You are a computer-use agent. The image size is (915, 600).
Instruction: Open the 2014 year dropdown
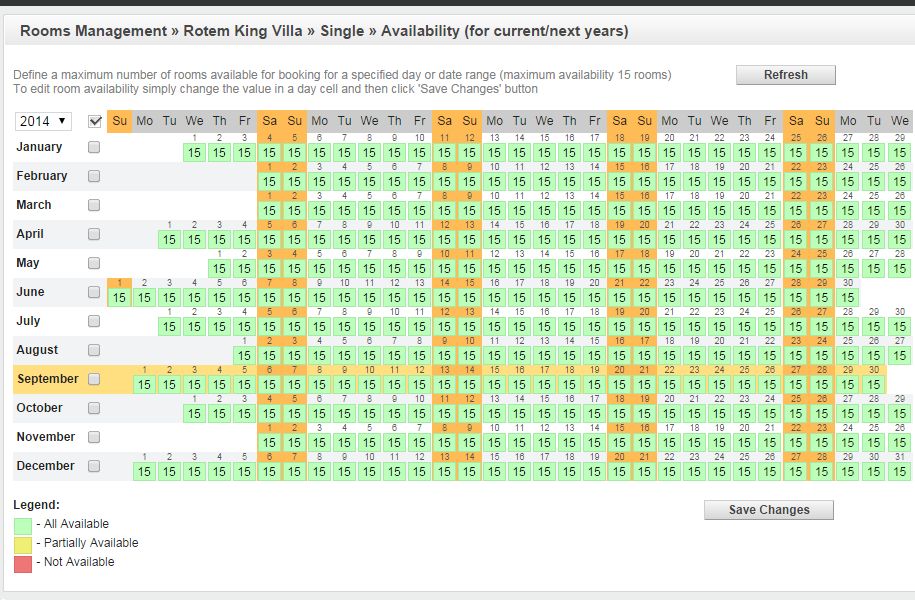point(43,121)
